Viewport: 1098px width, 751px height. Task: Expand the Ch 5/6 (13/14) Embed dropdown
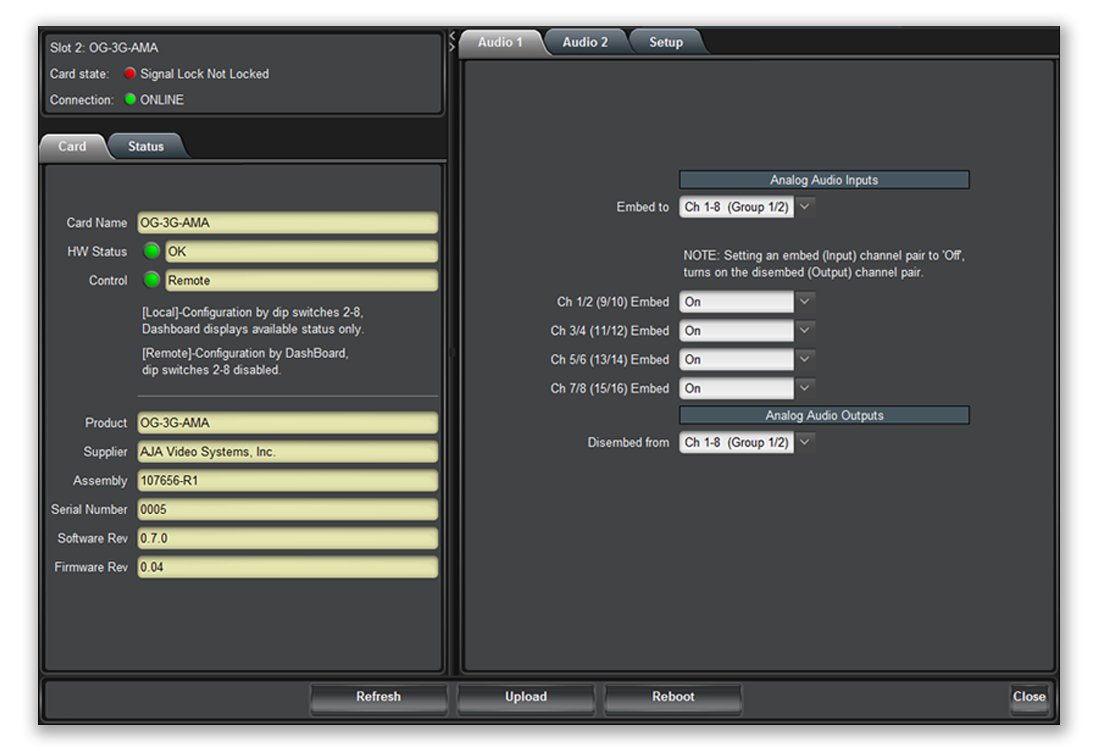(746, 359)
